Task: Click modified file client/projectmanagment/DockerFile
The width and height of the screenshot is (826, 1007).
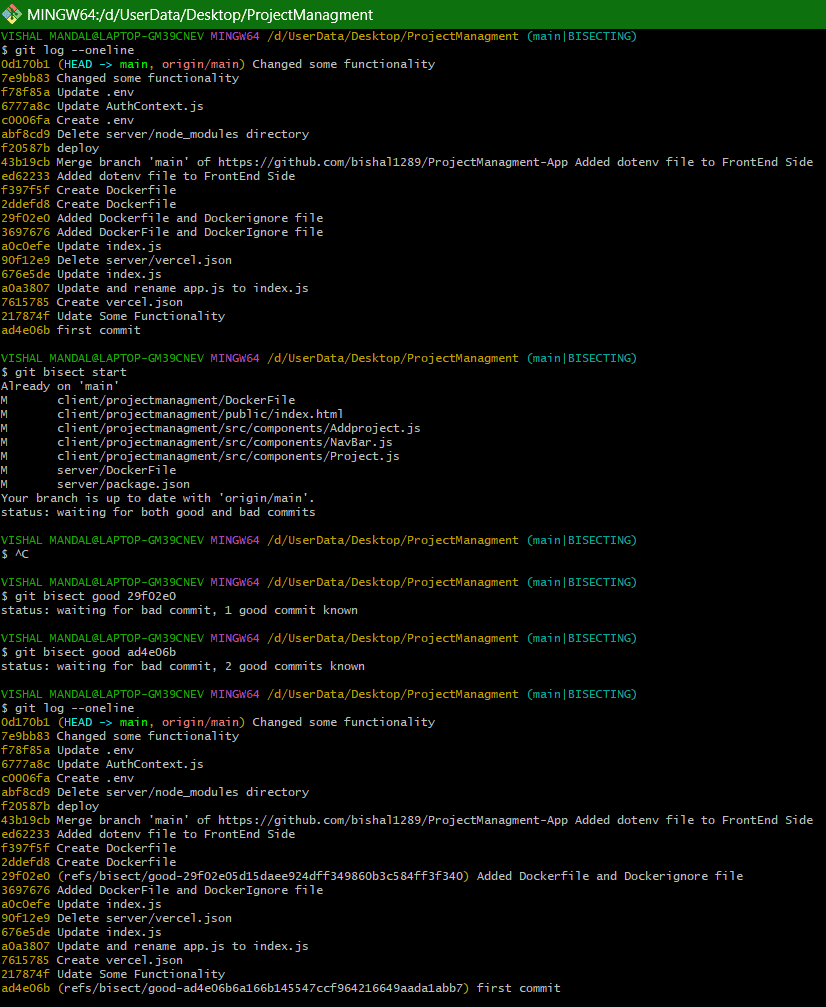Action: pyautogui.click(x=148, y=400)
